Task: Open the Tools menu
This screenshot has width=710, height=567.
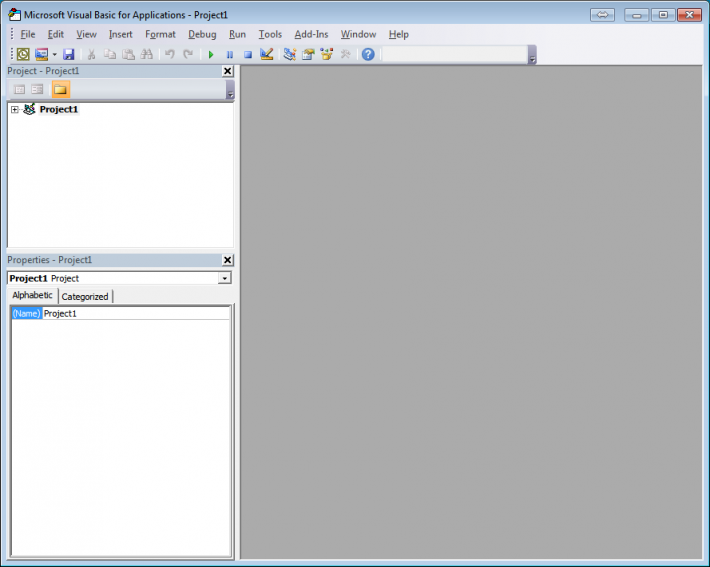Action: point(270,34)
